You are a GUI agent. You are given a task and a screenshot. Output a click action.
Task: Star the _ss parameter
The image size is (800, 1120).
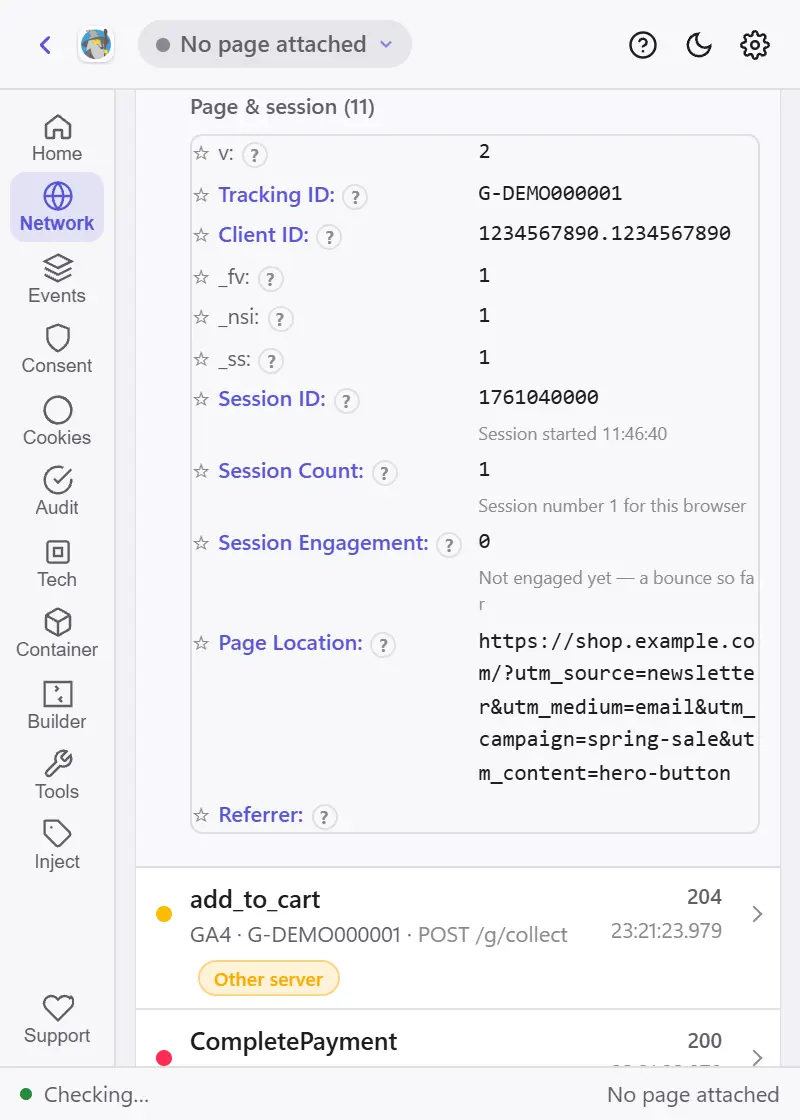(x=201, y=359)
